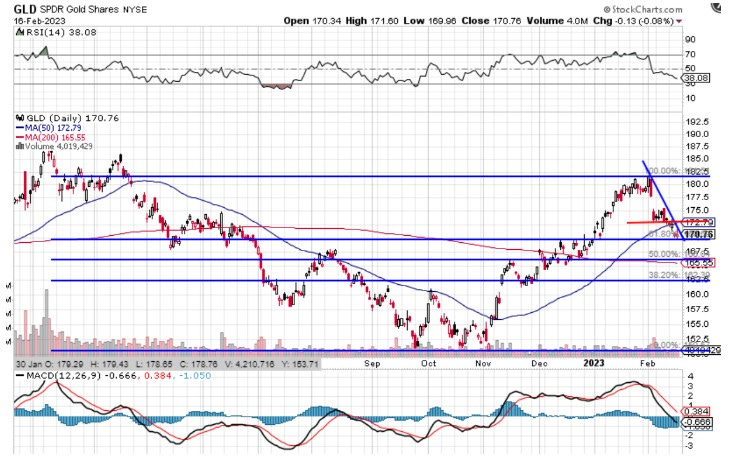738x456 pixels.
Task: Click the MACD -0.666 value tag
Action: click(x=695, y=423)
